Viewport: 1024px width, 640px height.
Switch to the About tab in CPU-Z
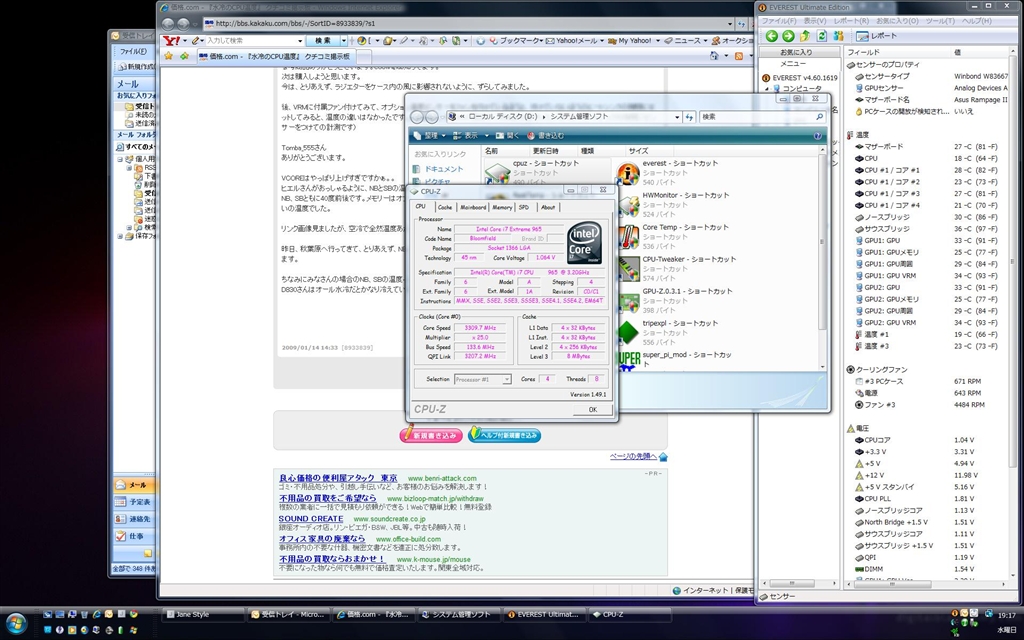point(548,207)
